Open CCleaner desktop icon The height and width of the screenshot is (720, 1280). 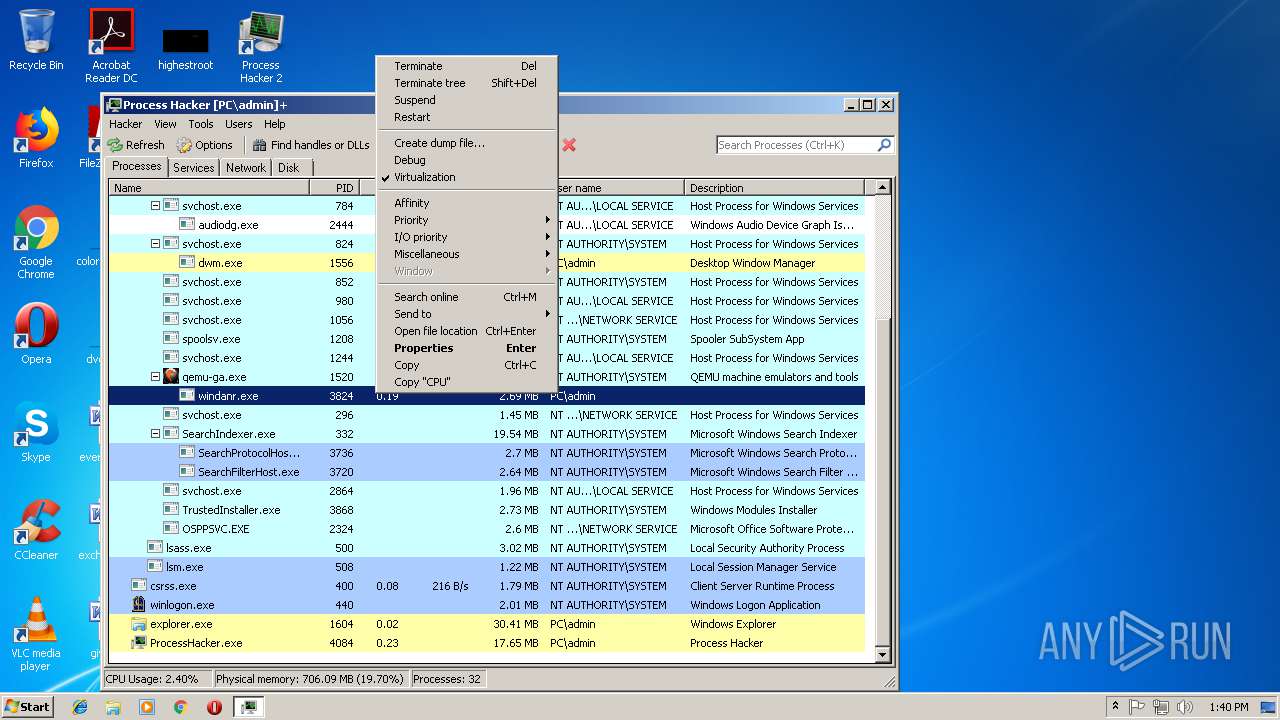pos(36,530)
